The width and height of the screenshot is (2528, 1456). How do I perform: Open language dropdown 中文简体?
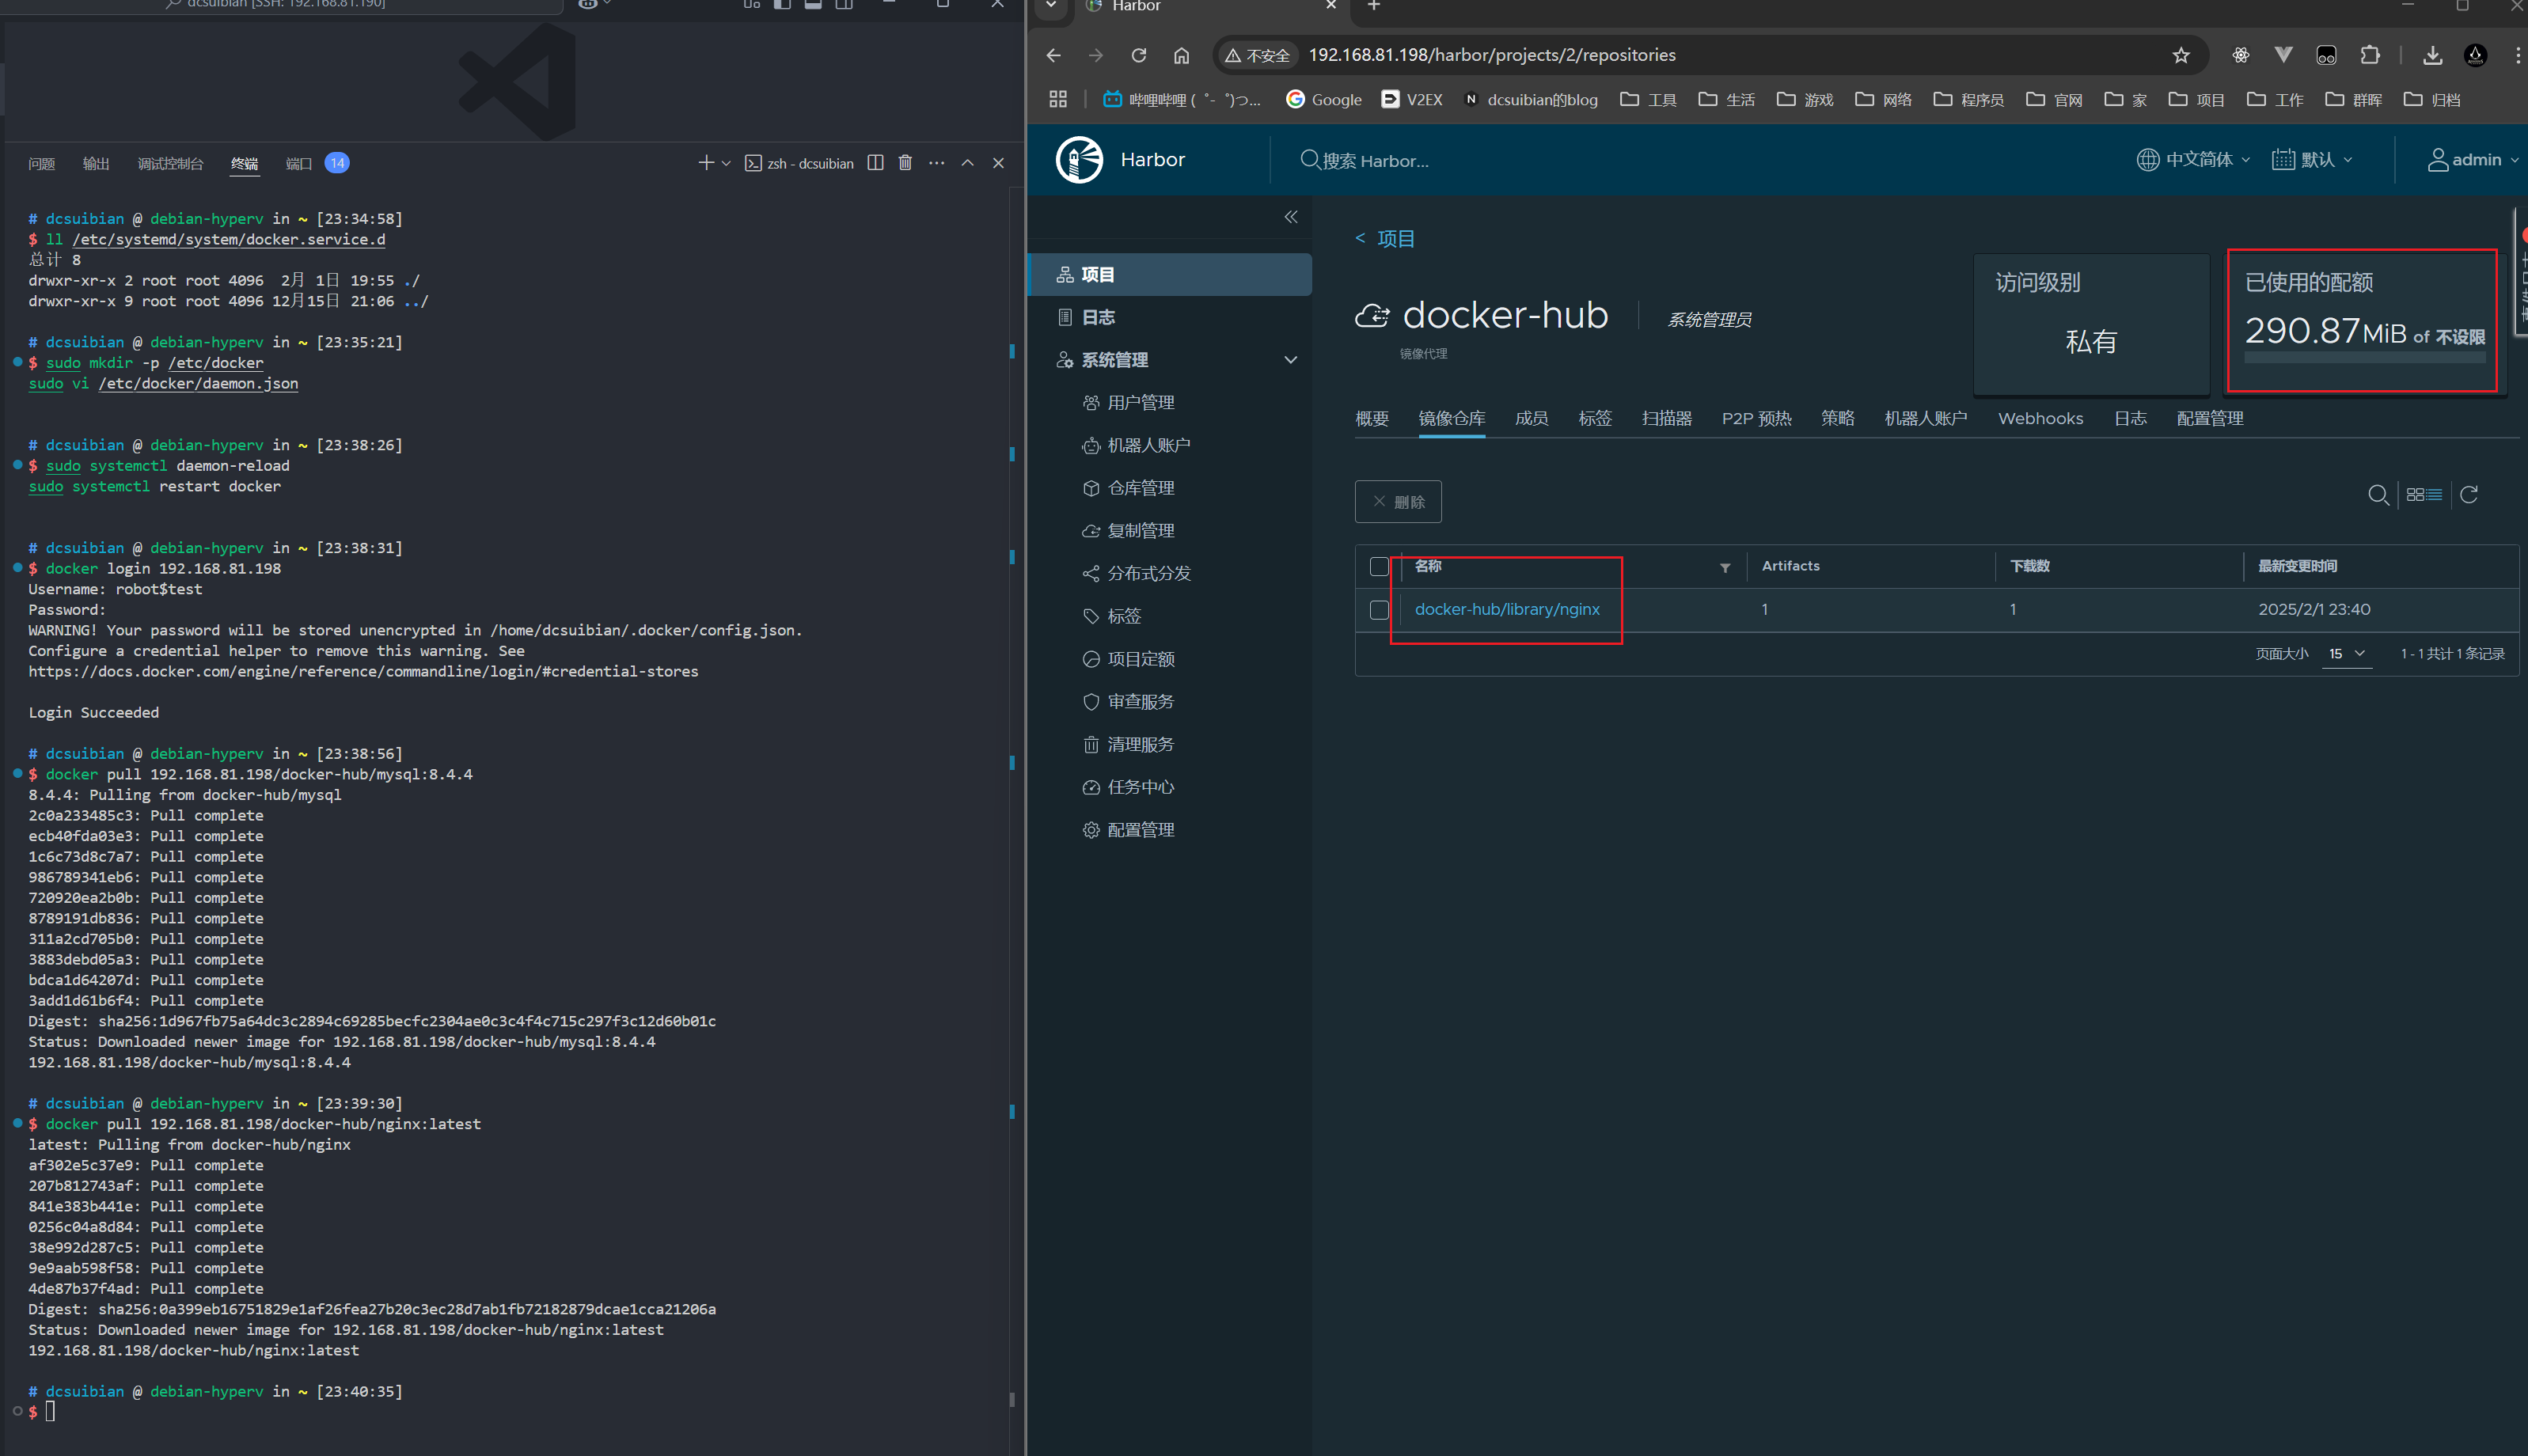point(2193,160)
